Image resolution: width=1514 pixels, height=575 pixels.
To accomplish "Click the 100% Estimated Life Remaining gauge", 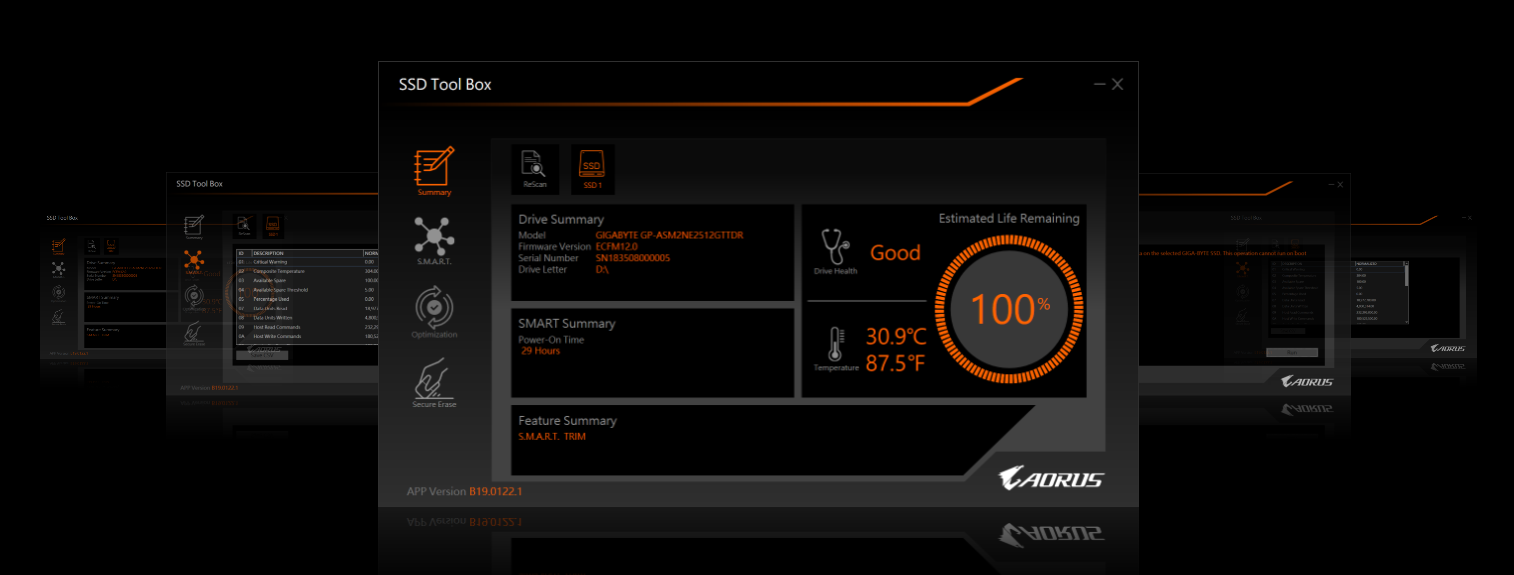I will [1009, 310].
